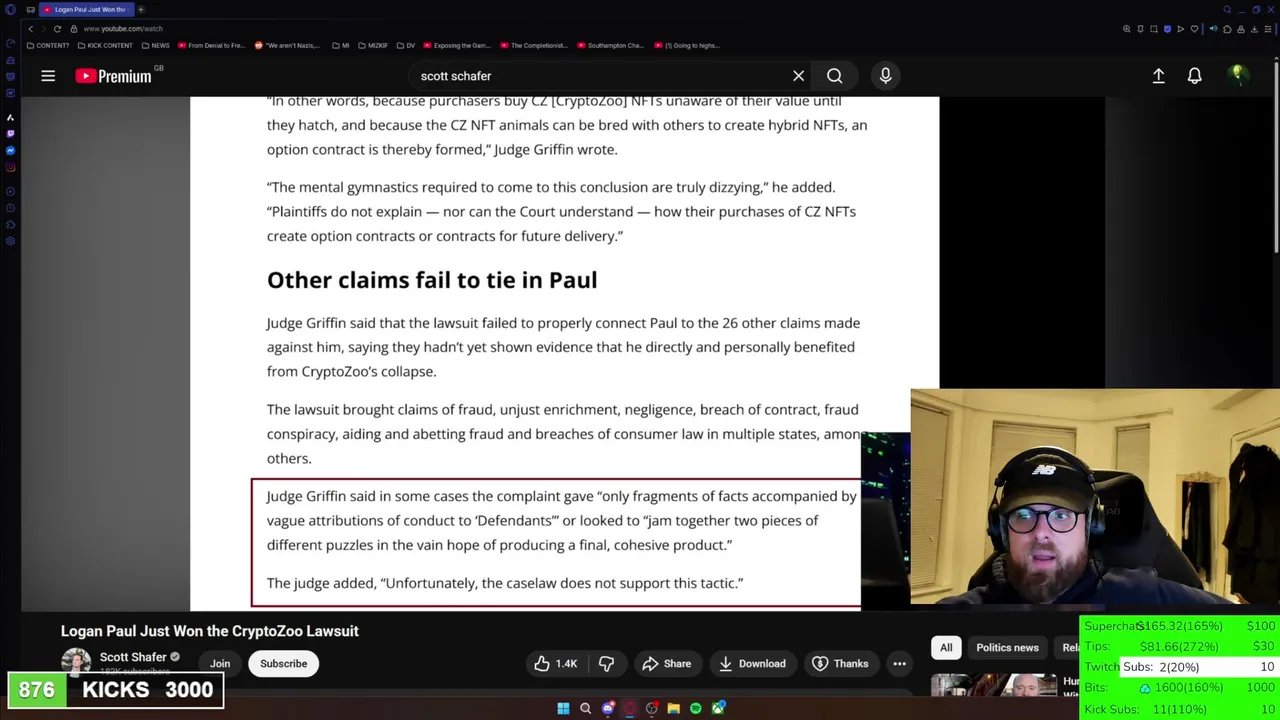The height and width of the screenshot is (720, 1280).
Task: Open the 'Southampton Cha...' bookmark
Action: pyautogui.click(x=611, y=45)
